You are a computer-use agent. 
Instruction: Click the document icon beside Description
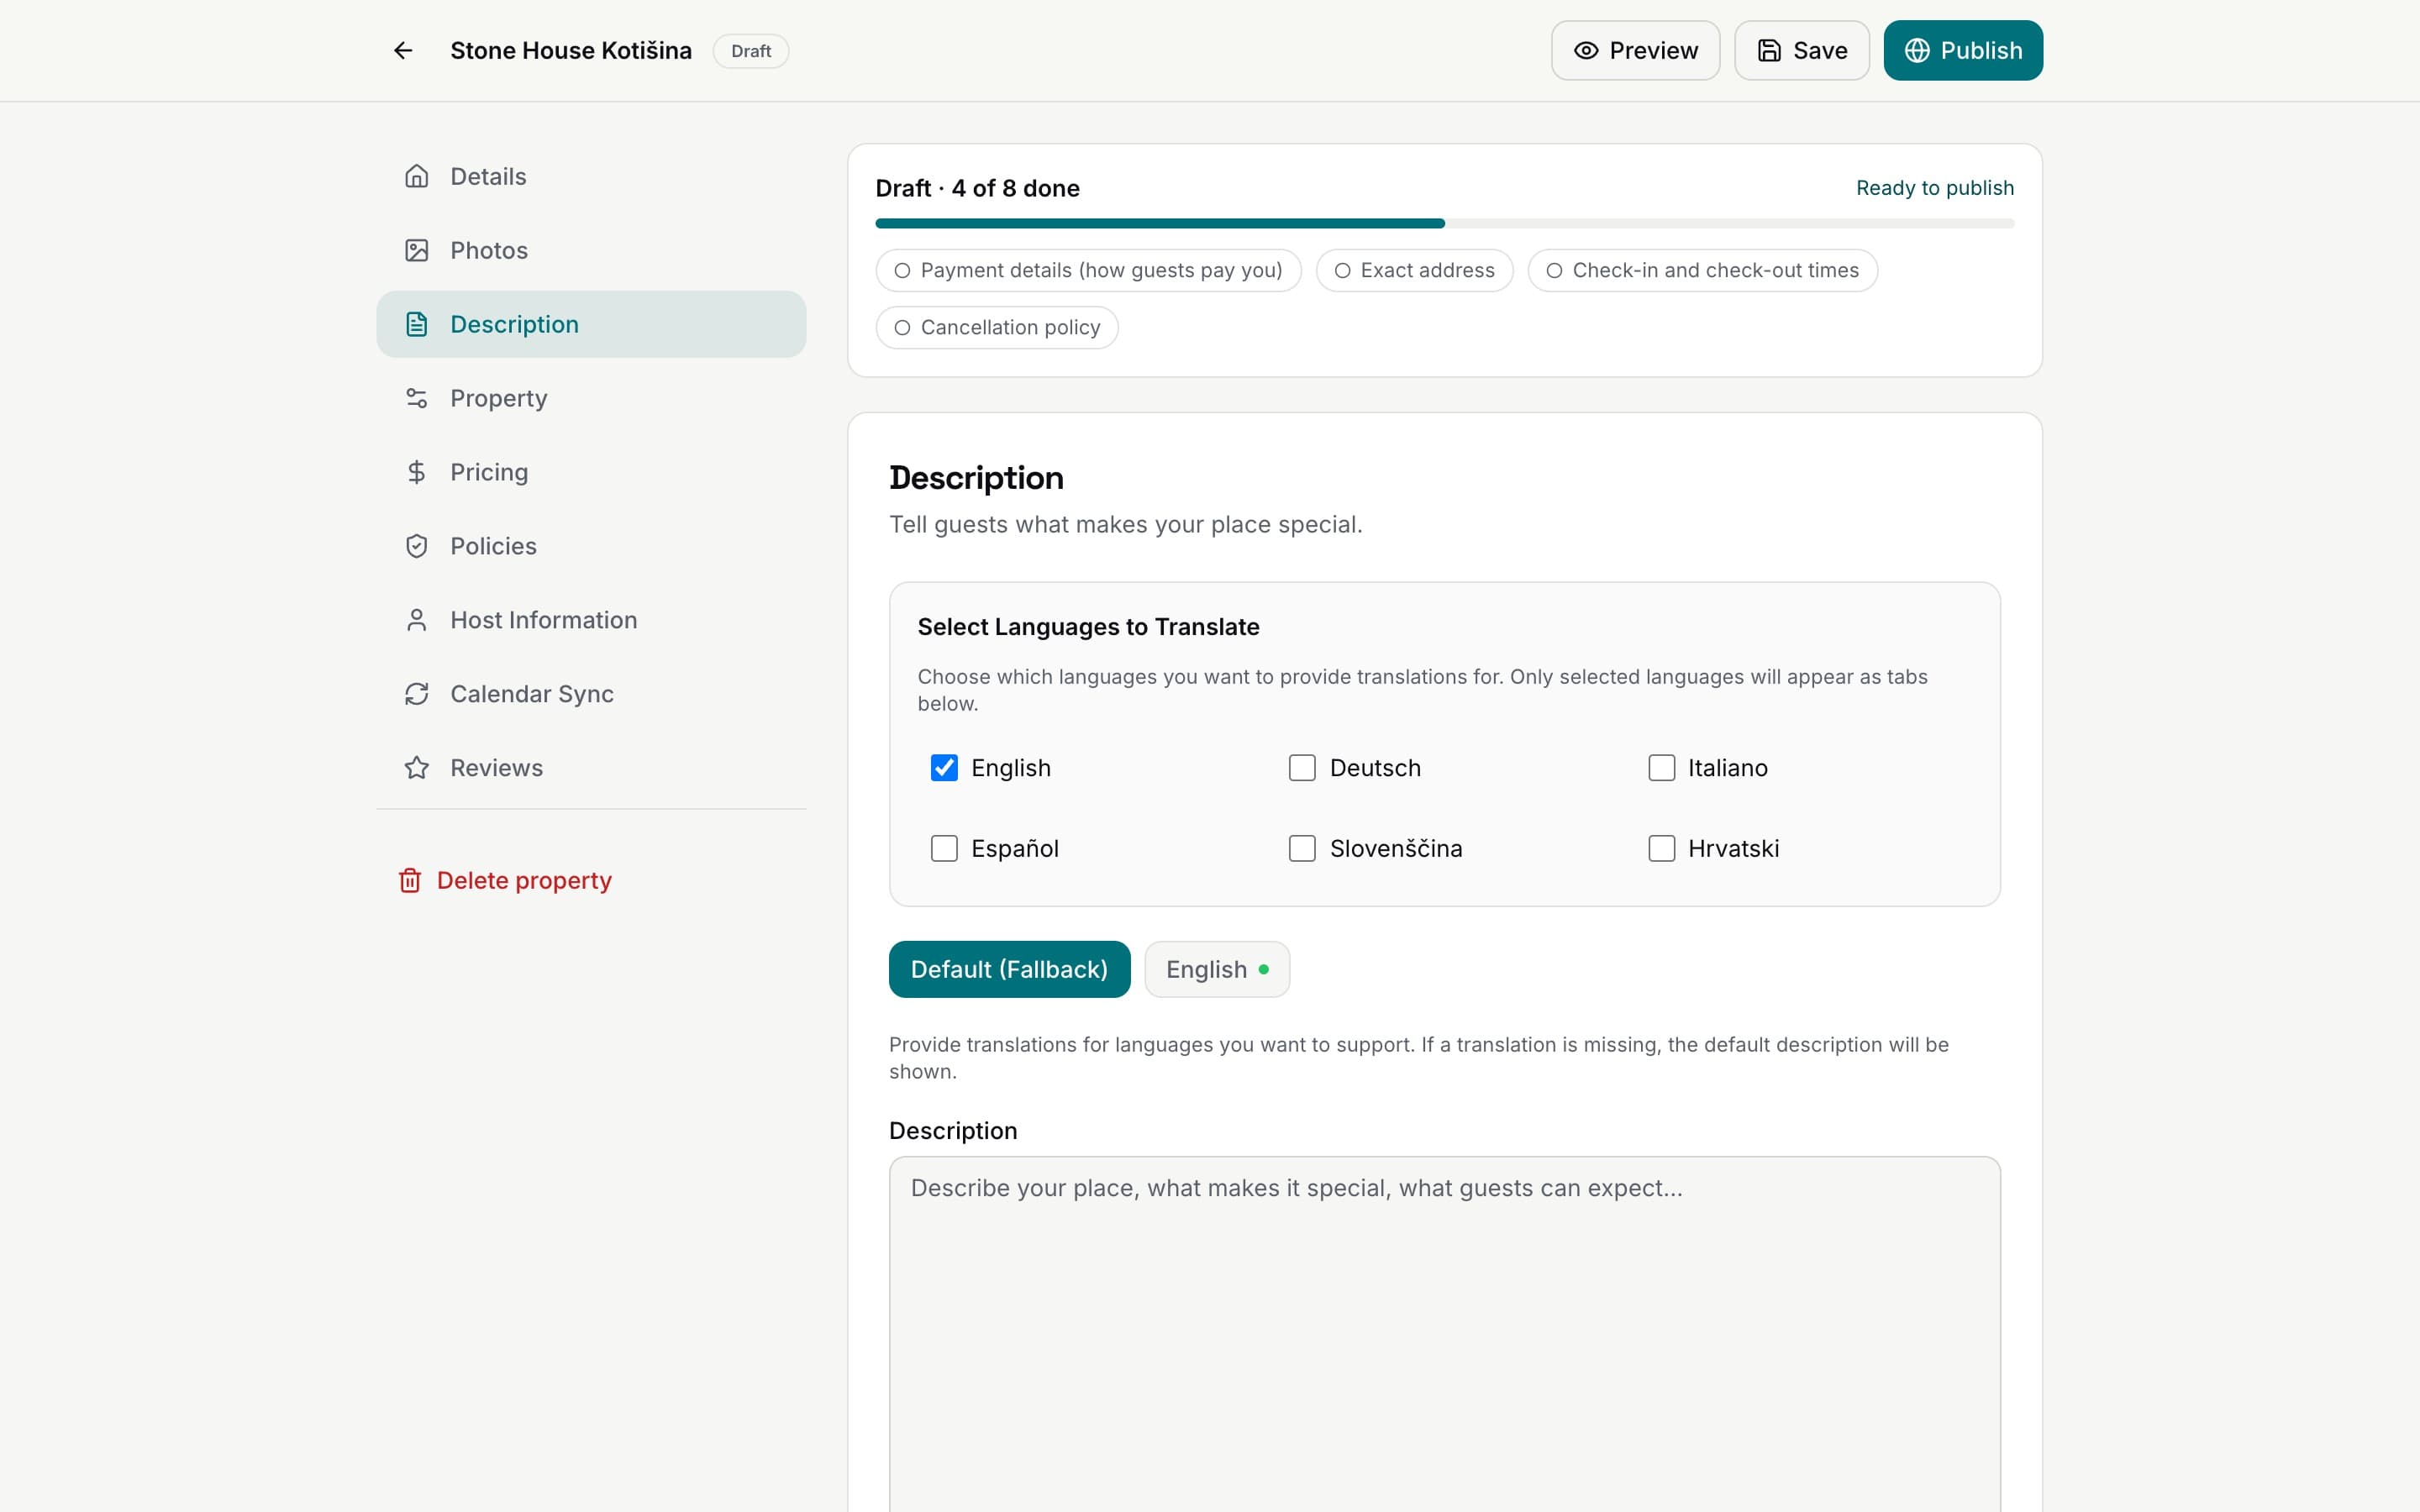tap(417, 324)
